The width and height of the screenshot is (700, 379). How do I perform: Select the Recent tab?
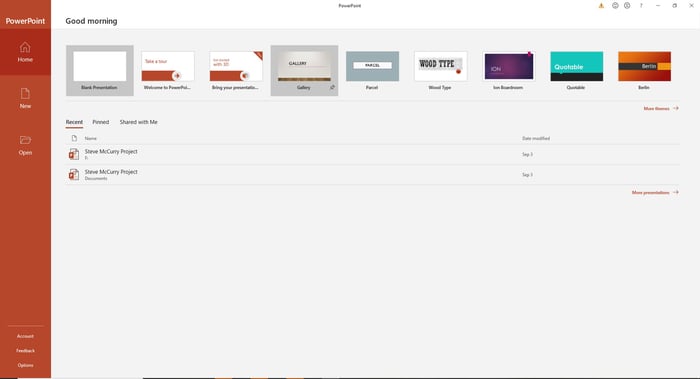tap(74, 122)
